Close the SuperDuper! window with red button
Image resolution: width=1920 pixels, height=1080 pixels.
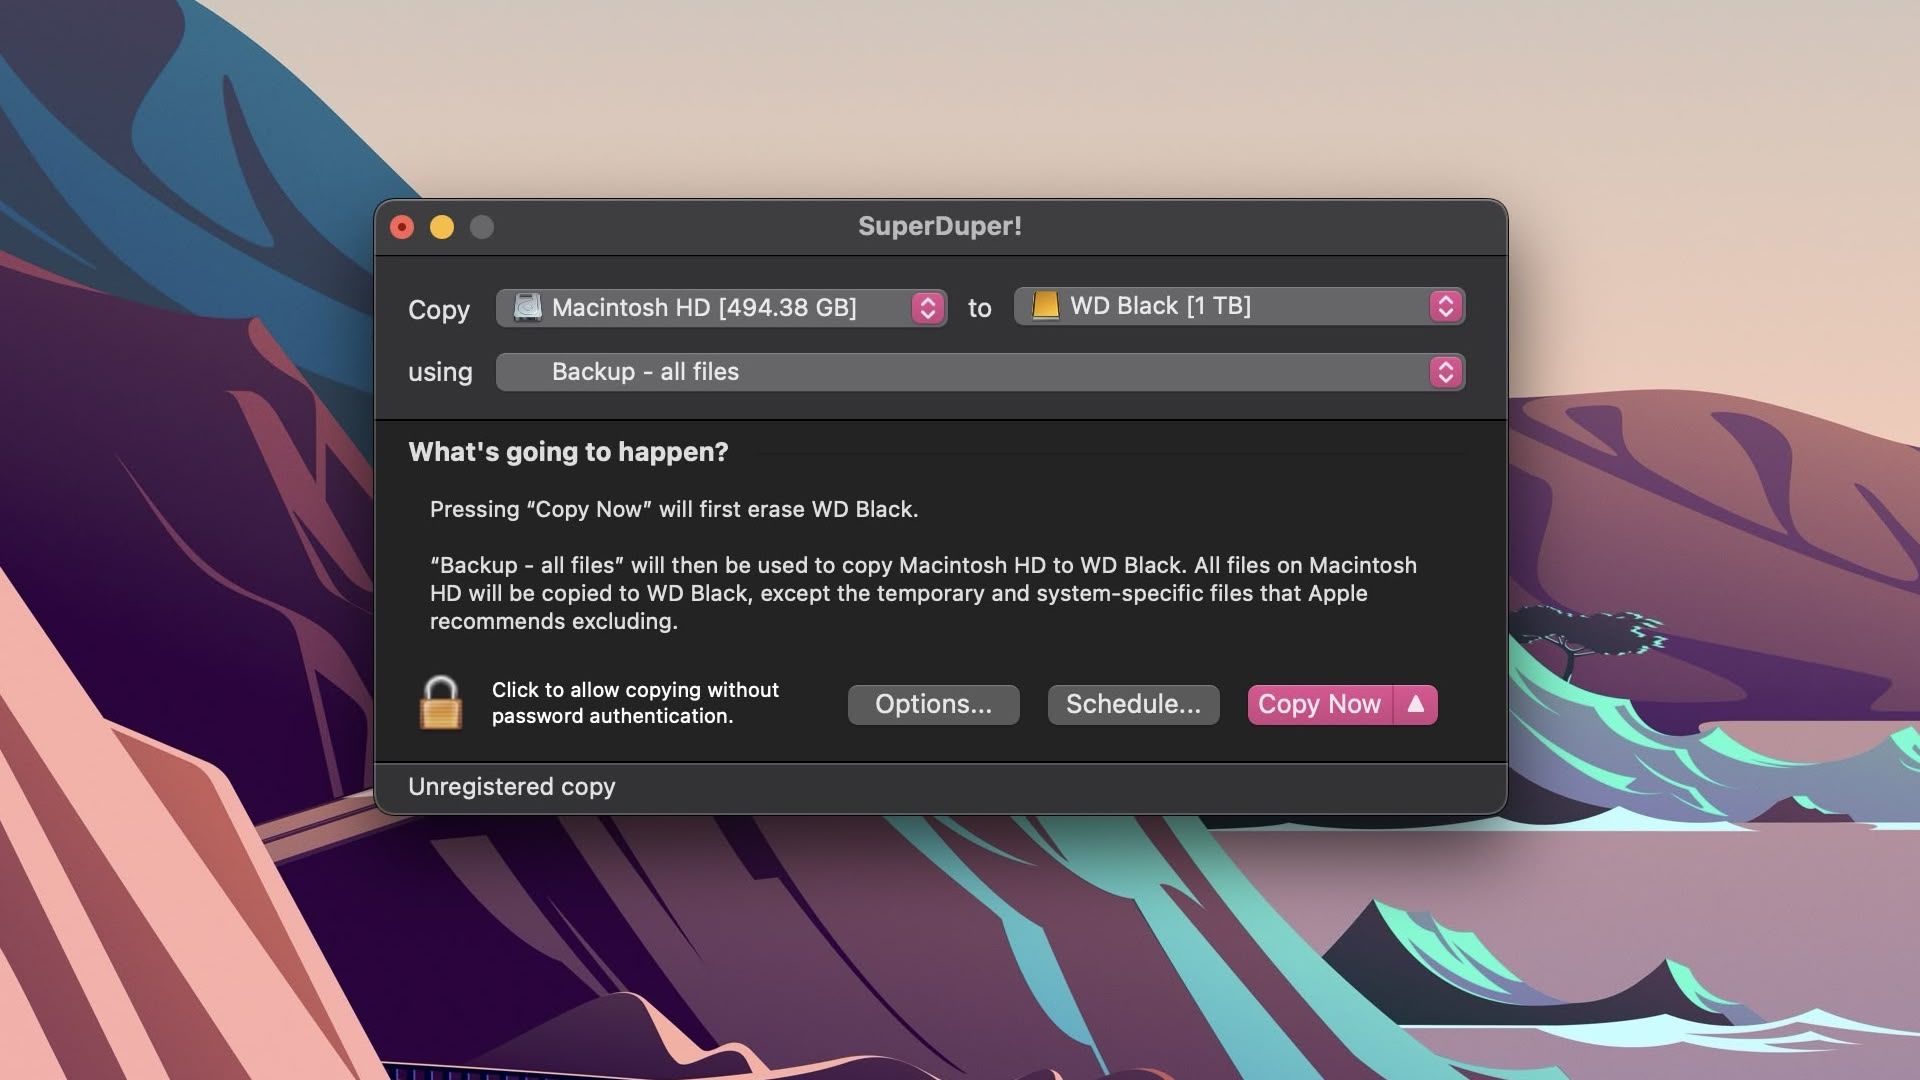[x=402, y=227]
